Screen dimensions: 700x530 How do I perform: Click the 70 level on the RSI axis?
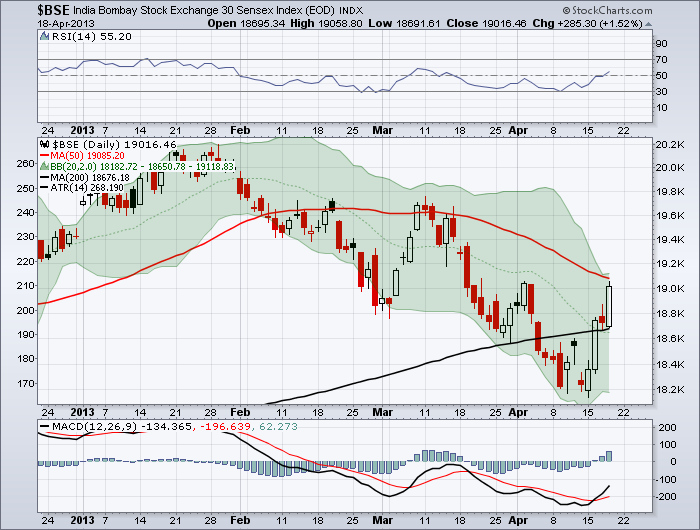pos(662,59)
